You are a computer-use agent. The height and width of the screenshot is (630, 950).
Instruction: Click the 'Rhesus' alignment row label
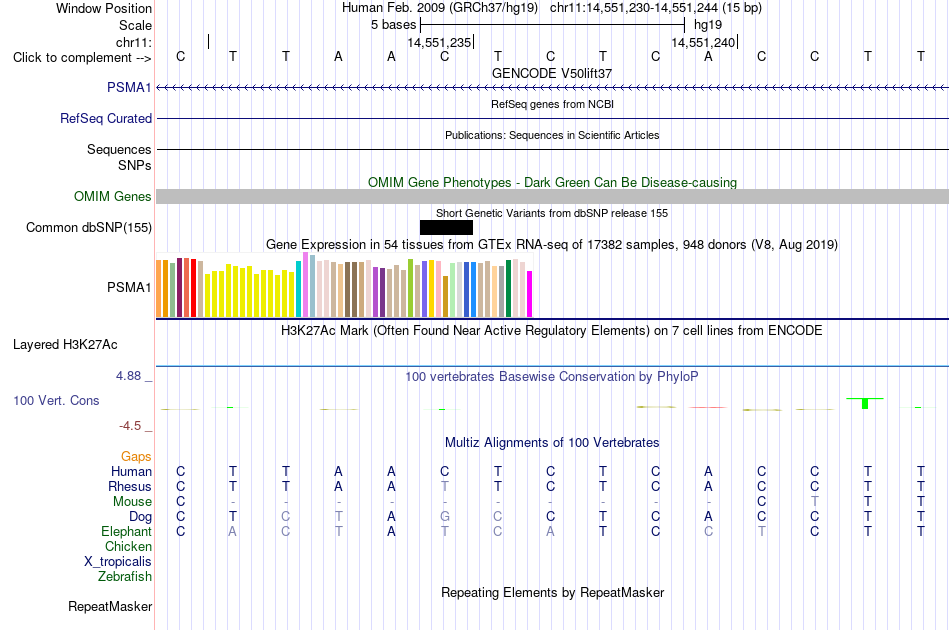tap(130, 486)
